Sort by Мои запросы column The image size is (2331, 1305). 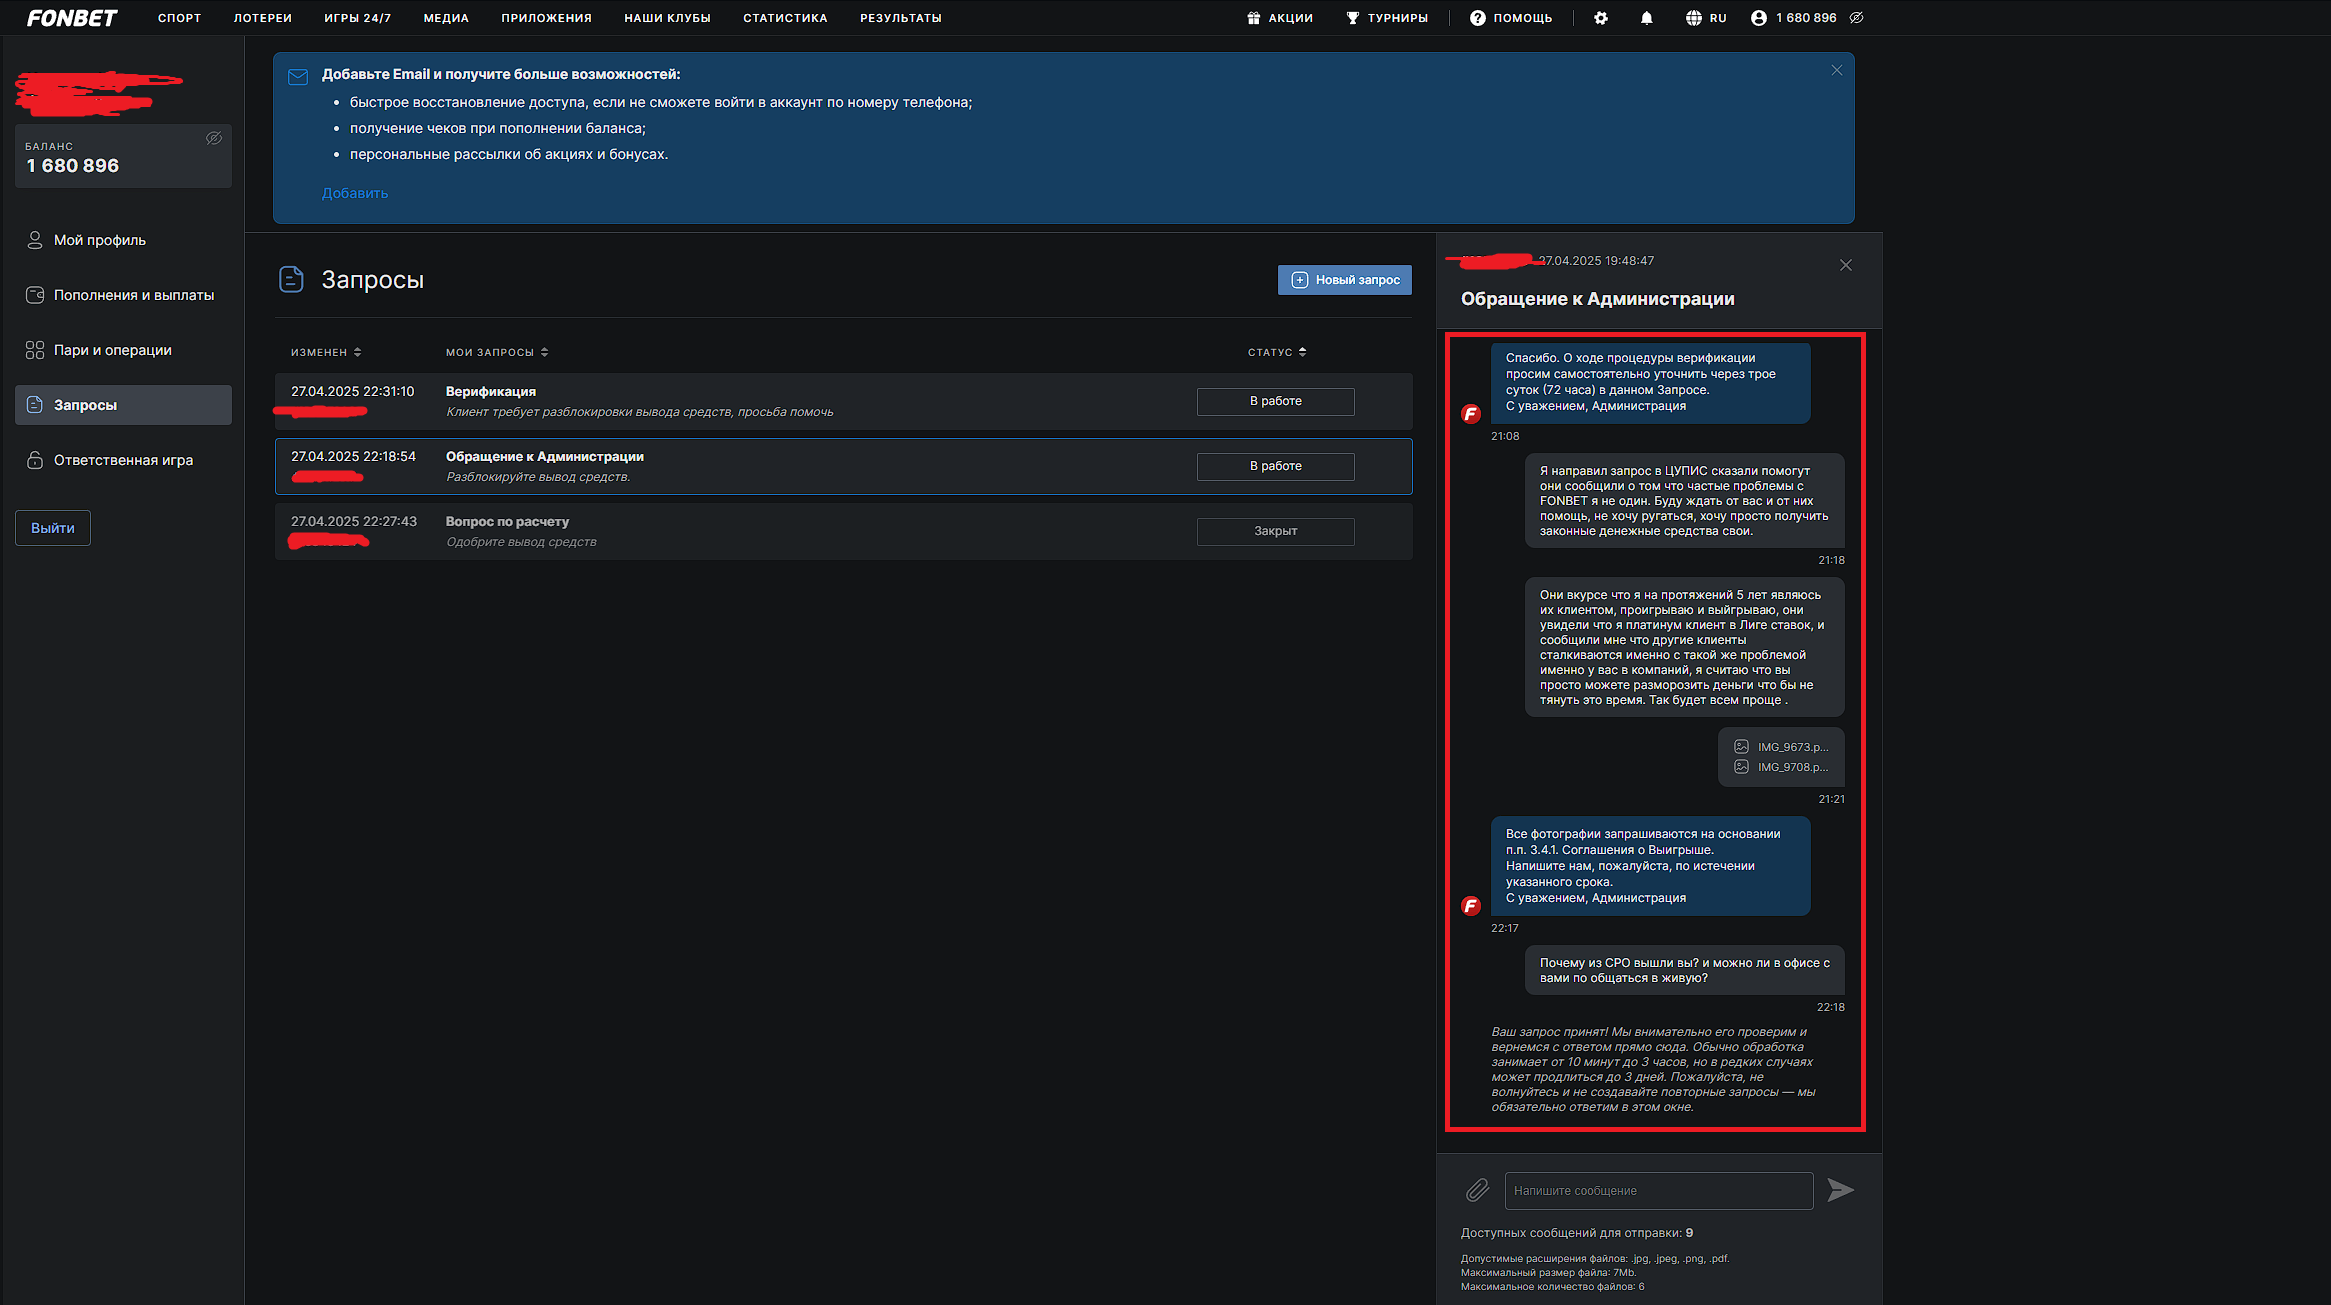[497, 352]
